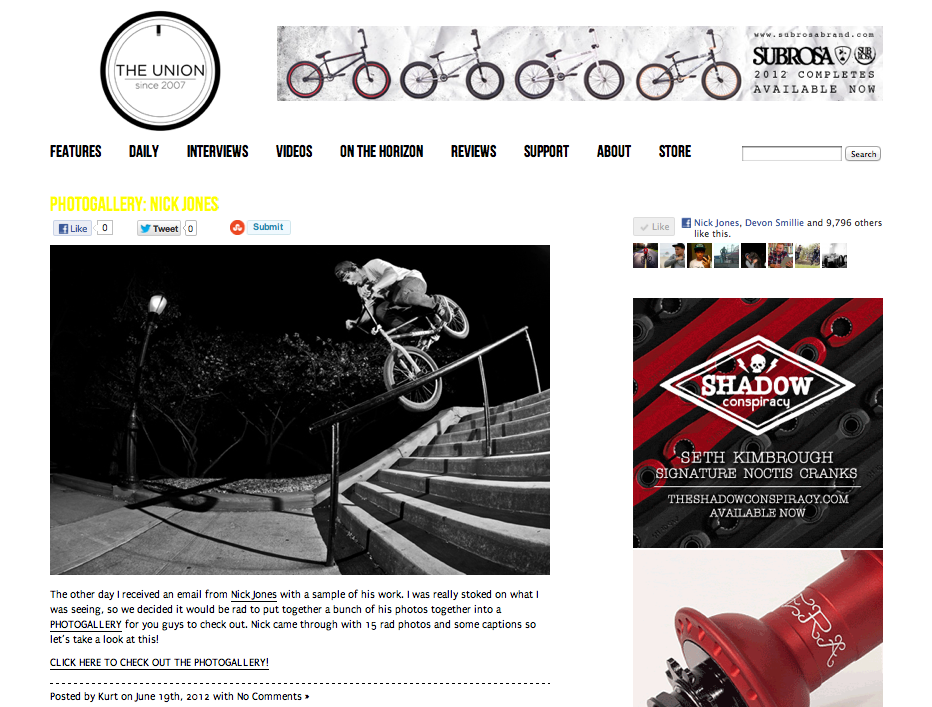Click the Facebook Like button under title

tap(73, 228)
